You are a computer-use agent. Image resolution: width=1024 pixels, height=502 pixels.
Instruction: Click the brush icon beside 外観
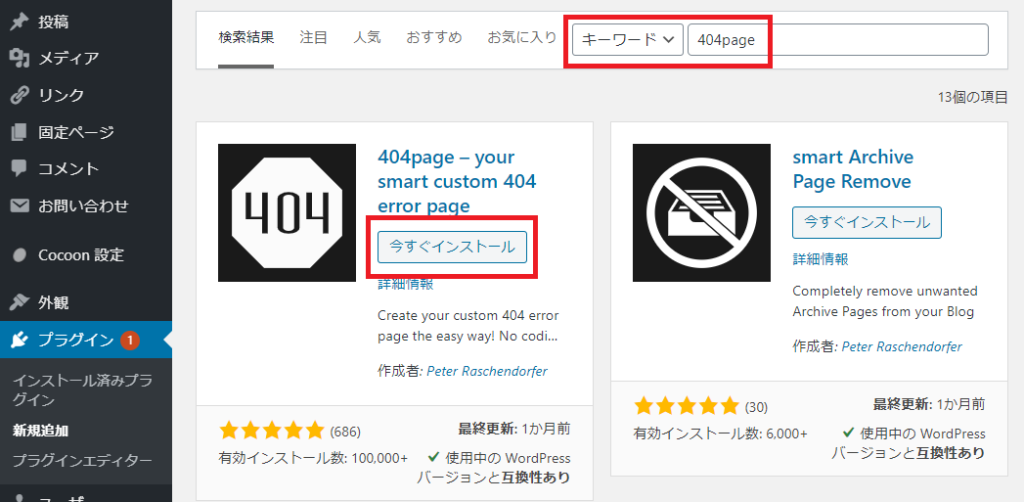click(x=20, y=302)
